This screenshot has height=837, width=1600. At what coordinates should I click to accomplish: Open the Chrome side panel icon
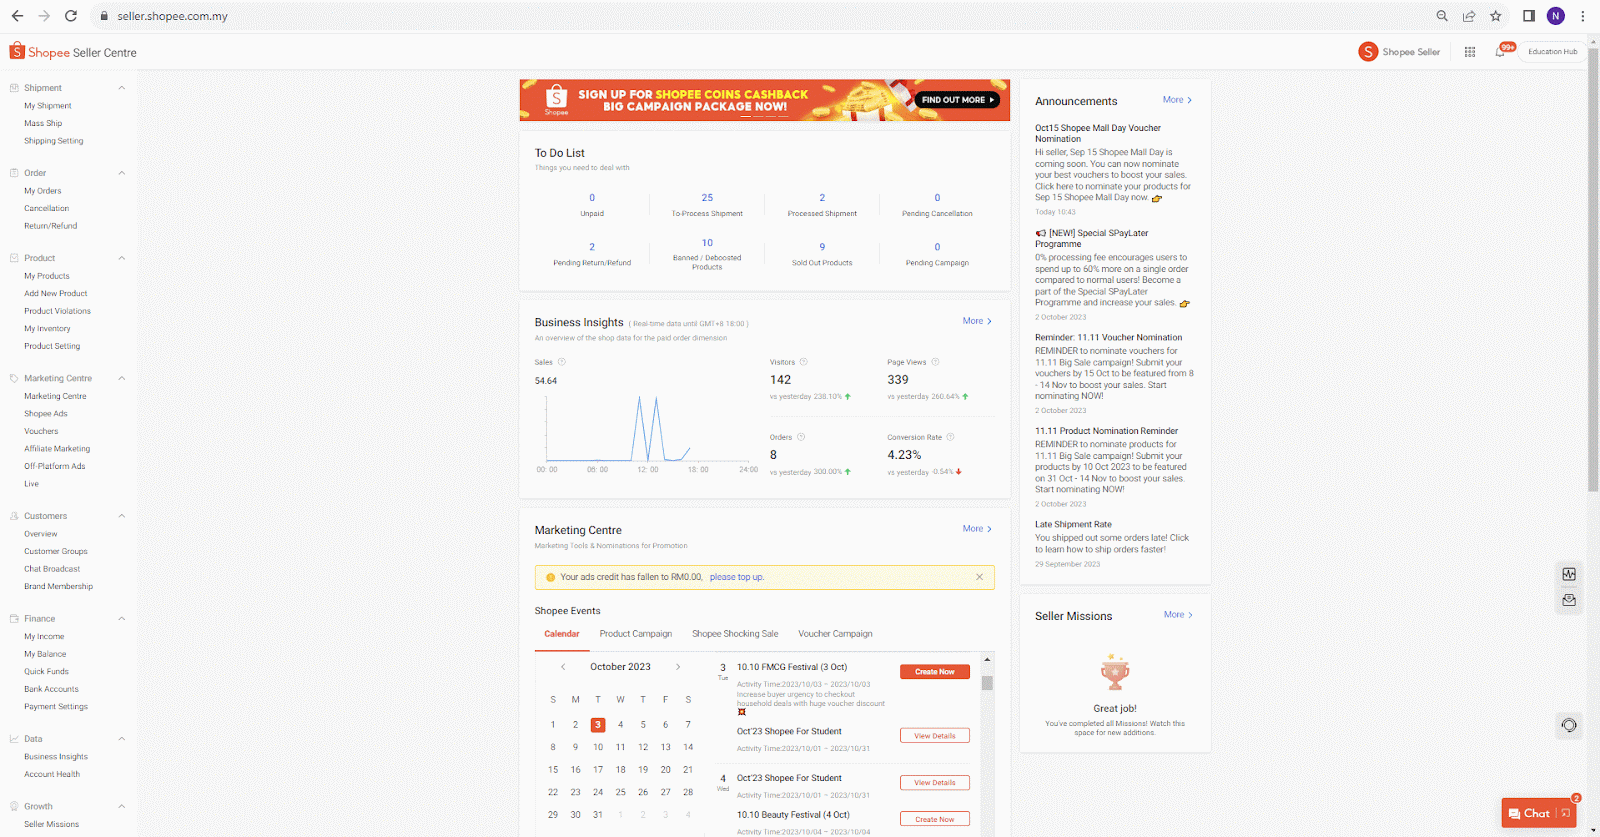pyautogui.click(x=1529, y=16)
